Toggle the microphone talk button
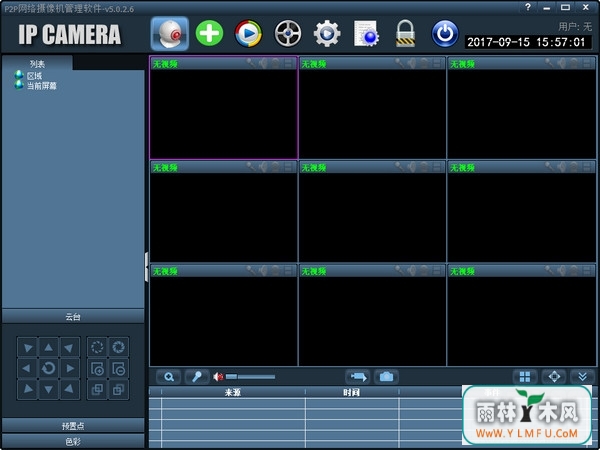 [x=197, y=377]
